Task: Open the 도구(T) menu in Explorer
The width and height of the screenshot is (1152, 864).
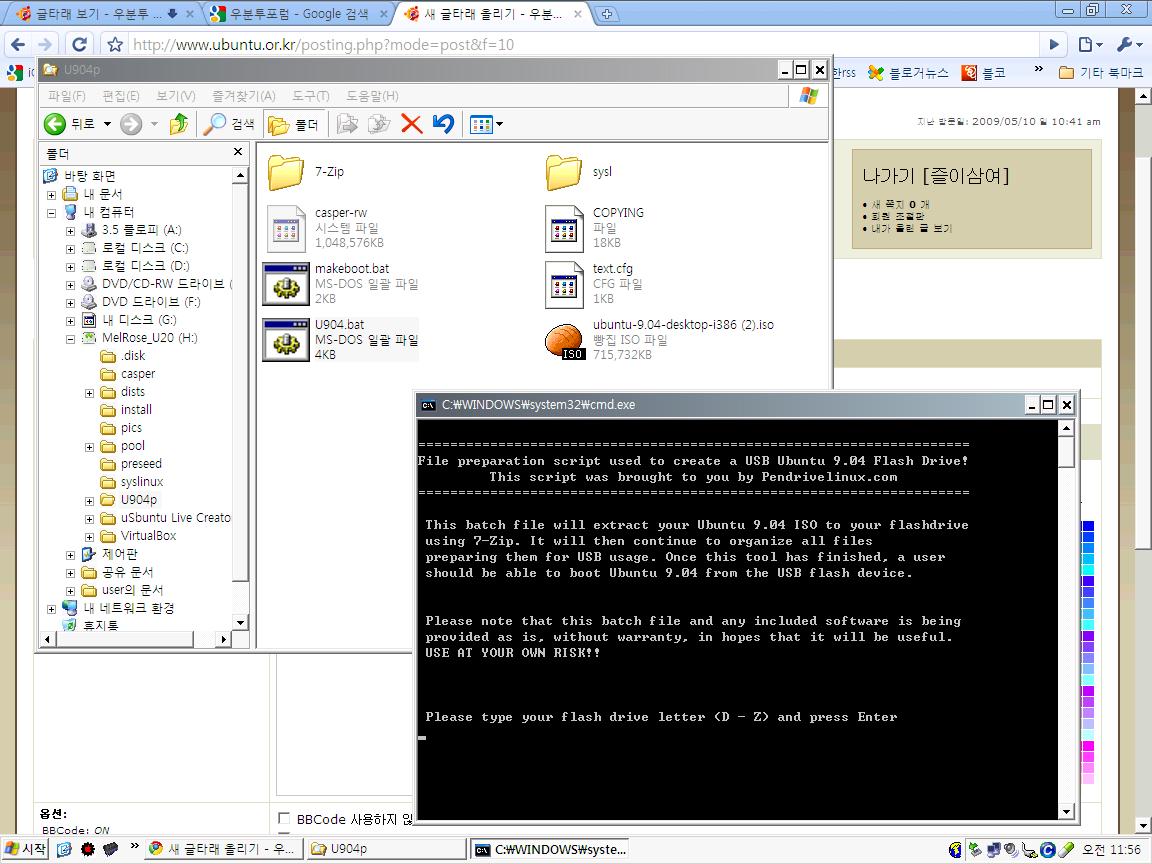Action: (311, 96)
